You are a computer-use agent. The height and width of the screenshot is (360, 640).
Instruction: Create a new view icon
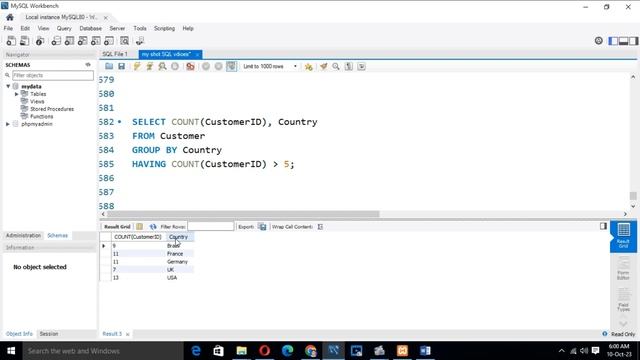tap(82, 41)
